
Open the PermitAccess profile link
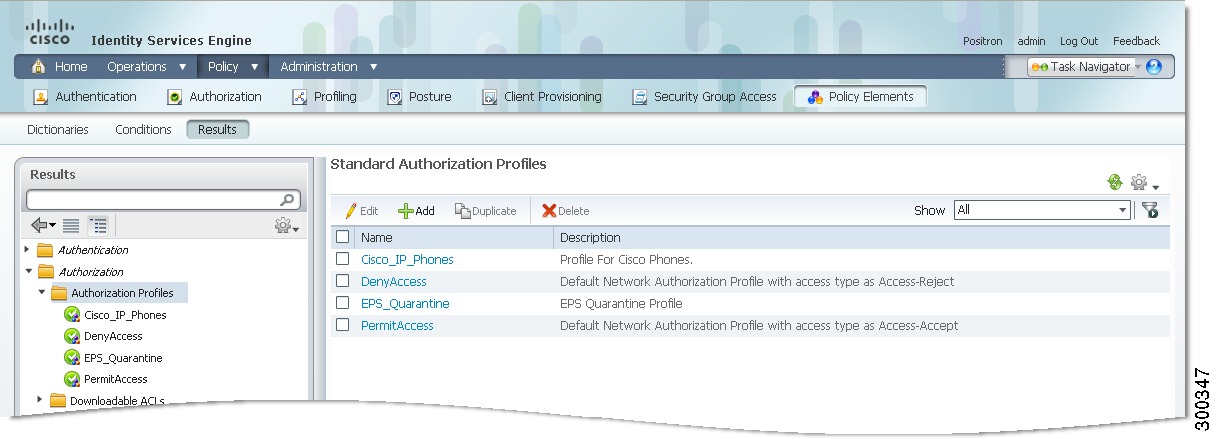[397, 326]
